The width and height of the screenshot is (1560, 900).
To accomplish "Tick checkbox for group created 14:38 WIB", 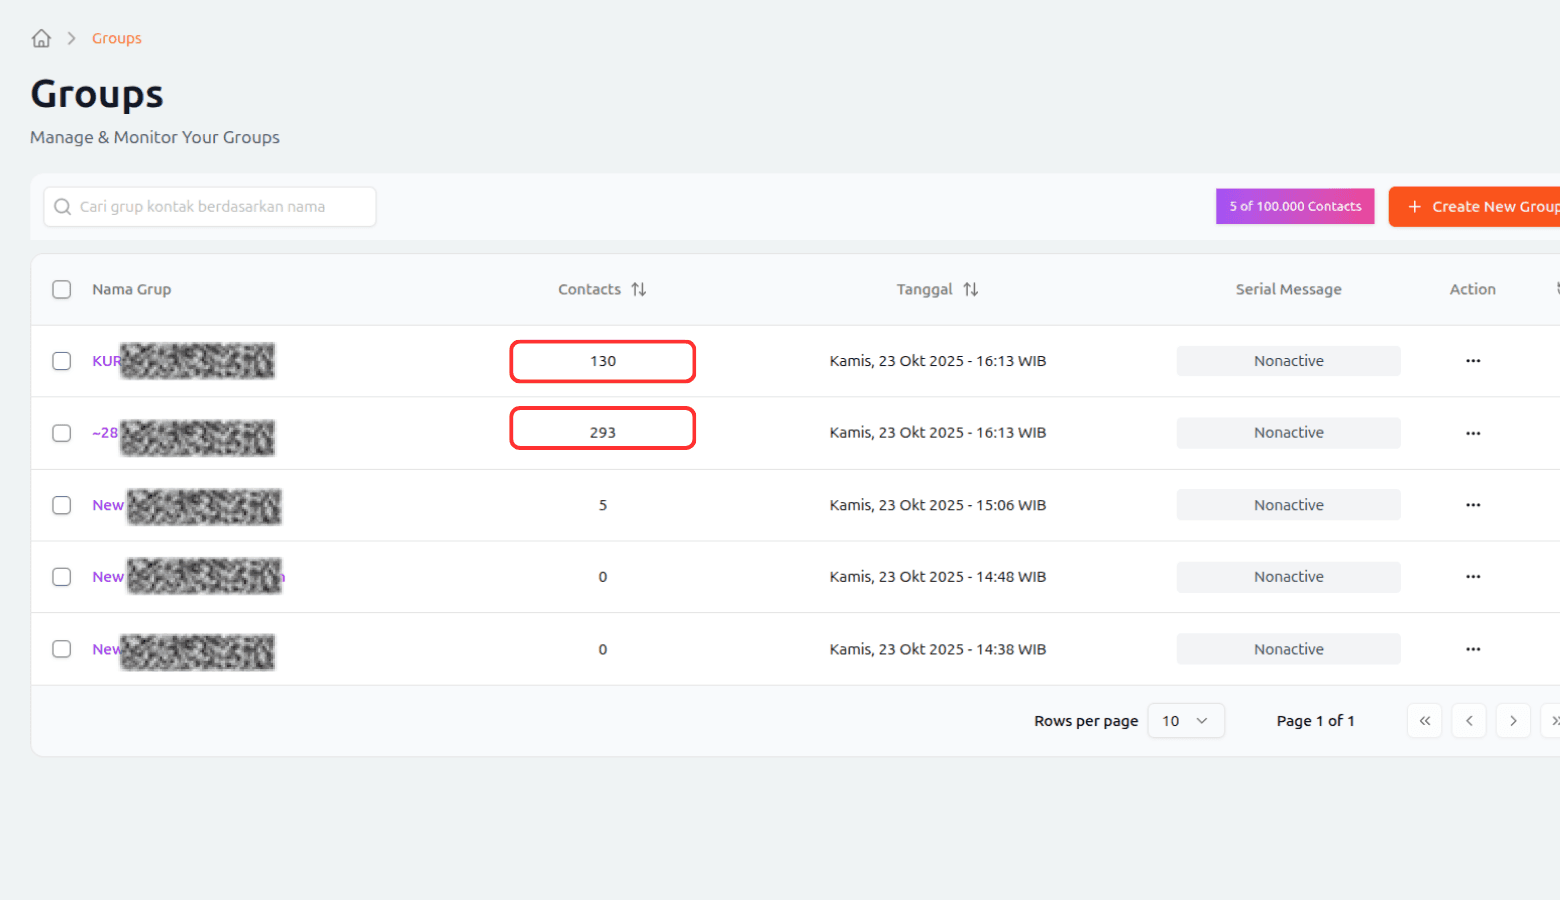I will [x=62, y=649].
